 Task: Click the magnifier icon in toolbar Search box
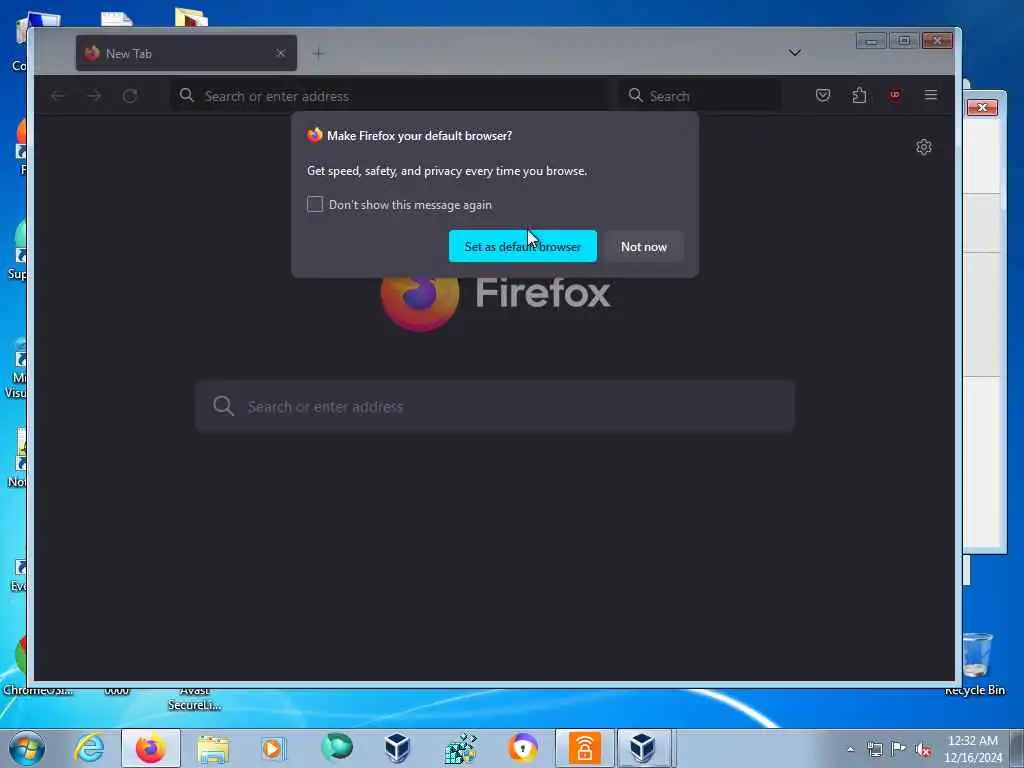tap(635, 95)
